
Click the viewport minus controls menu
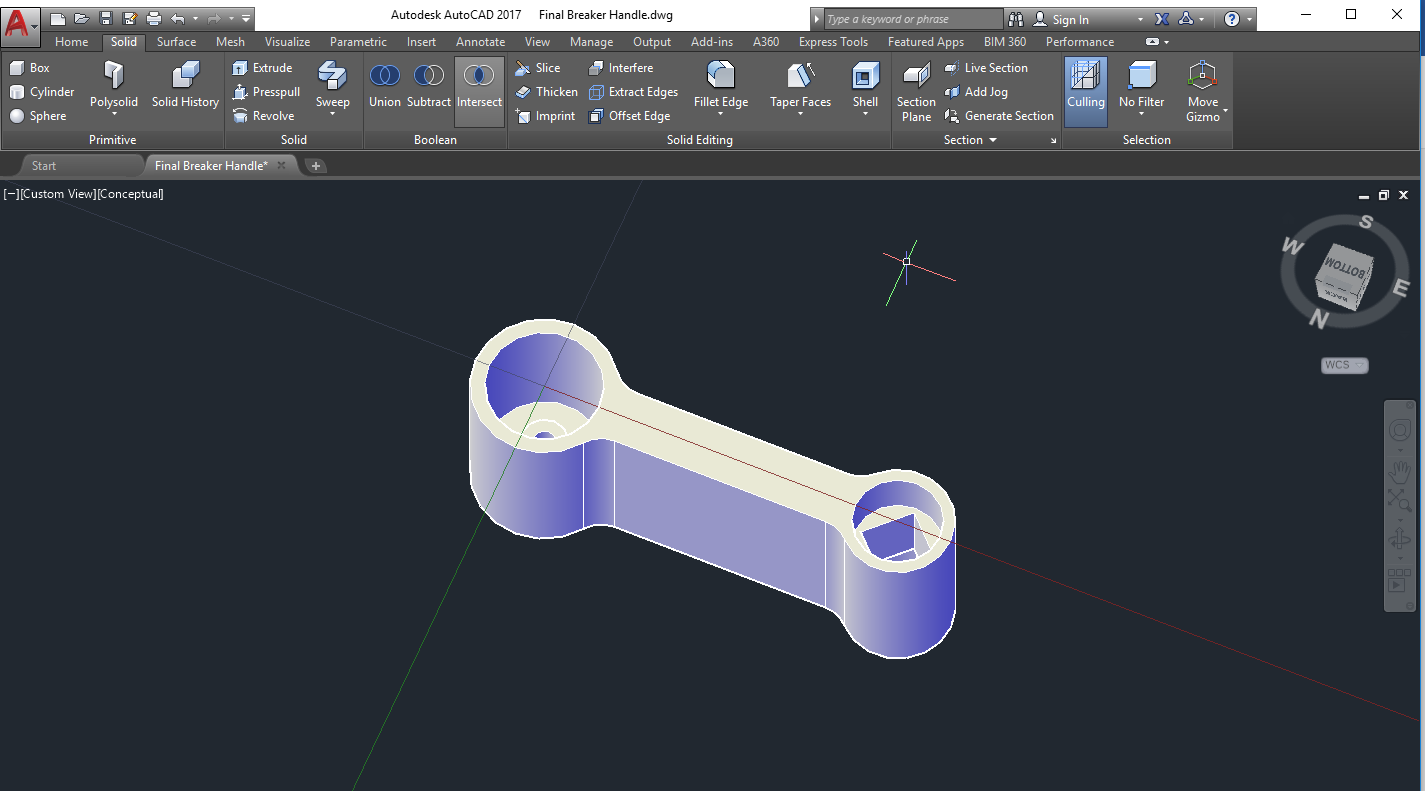pos(11,194)
